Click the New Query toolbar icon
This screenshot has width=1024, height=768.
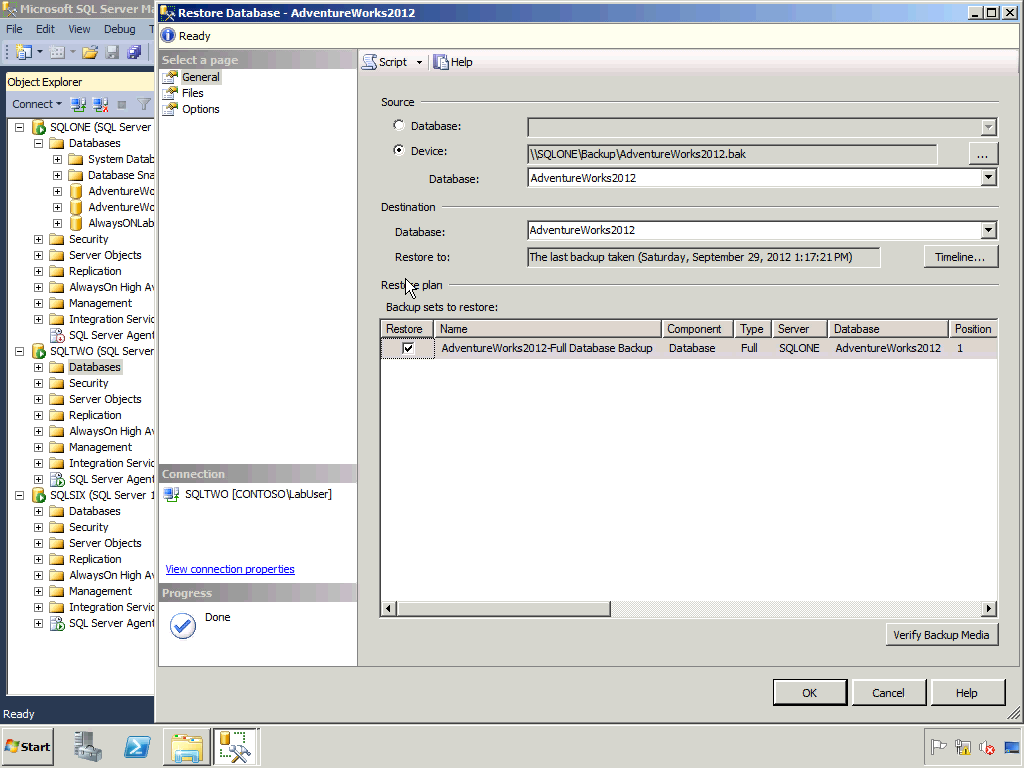point(22,52)
